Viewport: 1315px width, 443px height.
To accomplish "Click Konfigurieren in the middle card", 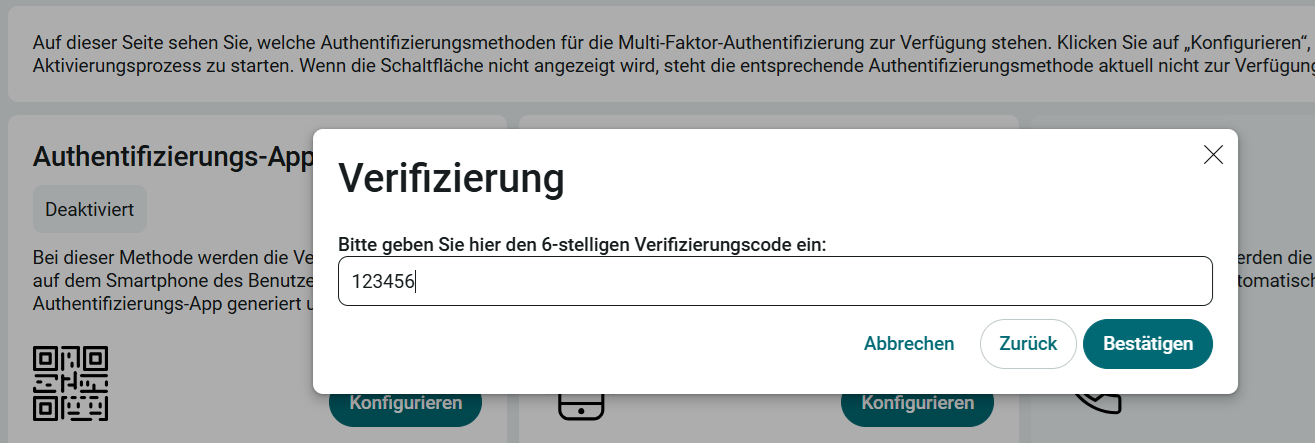I will [917, 404].
